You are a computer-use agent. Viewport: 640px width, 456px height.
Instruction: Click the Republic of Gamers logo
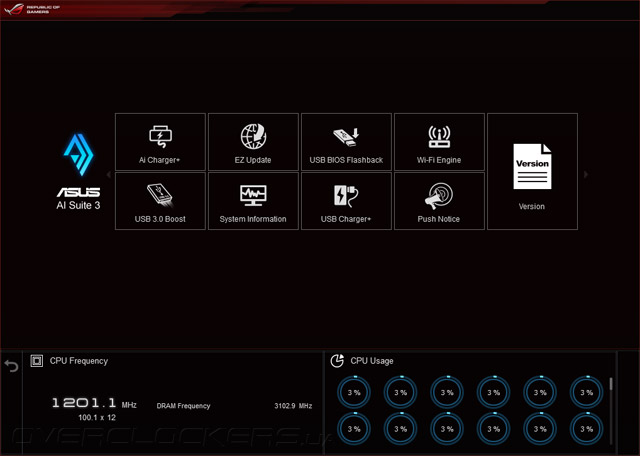pos(32,9)
